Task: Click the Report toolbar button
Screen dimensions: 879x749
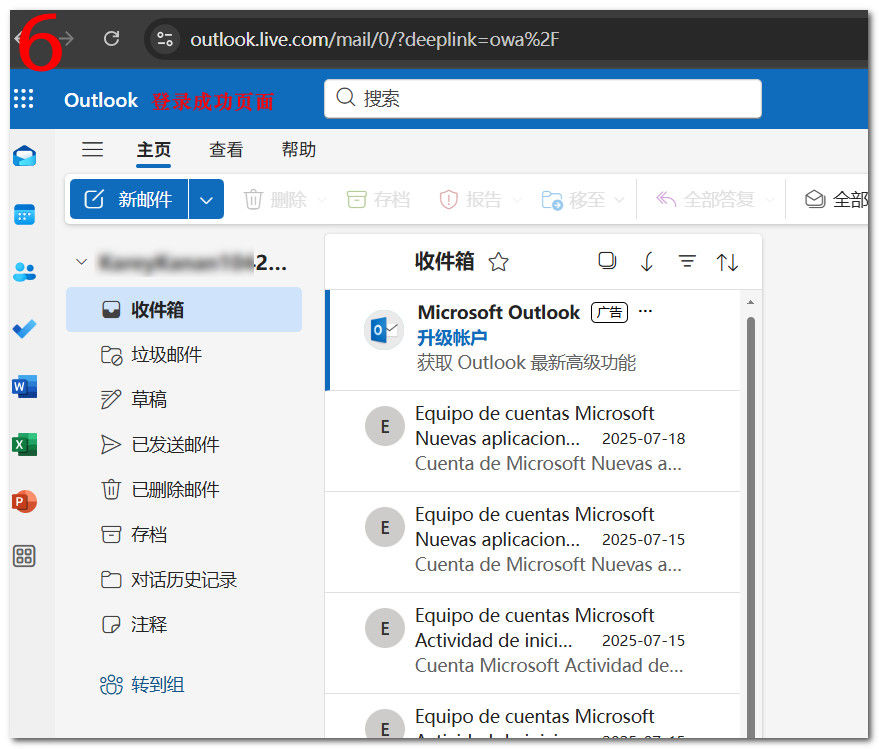Action: (470, 200)
